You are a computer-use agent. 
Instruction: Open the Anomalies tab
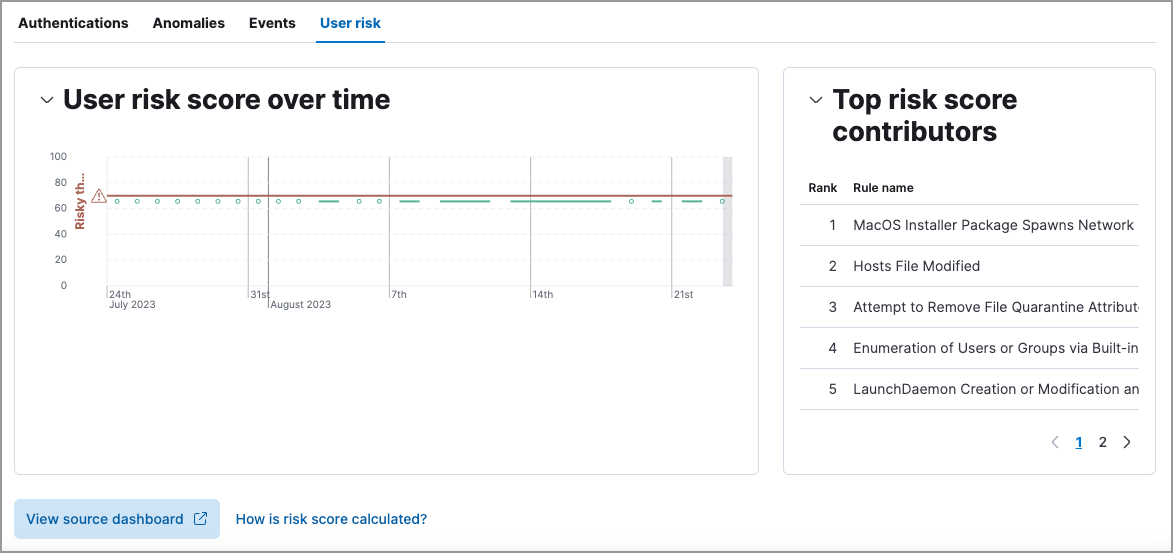[188, 23]
